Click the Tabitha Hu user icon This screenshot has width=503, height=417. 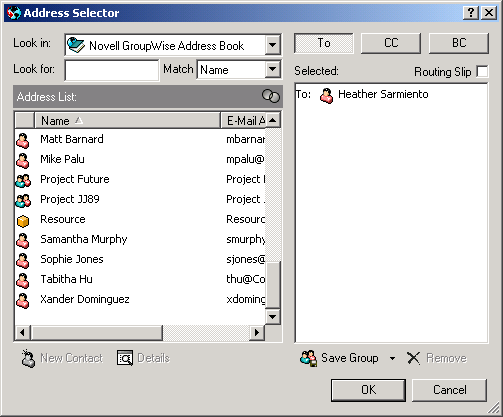pos(23,280)
